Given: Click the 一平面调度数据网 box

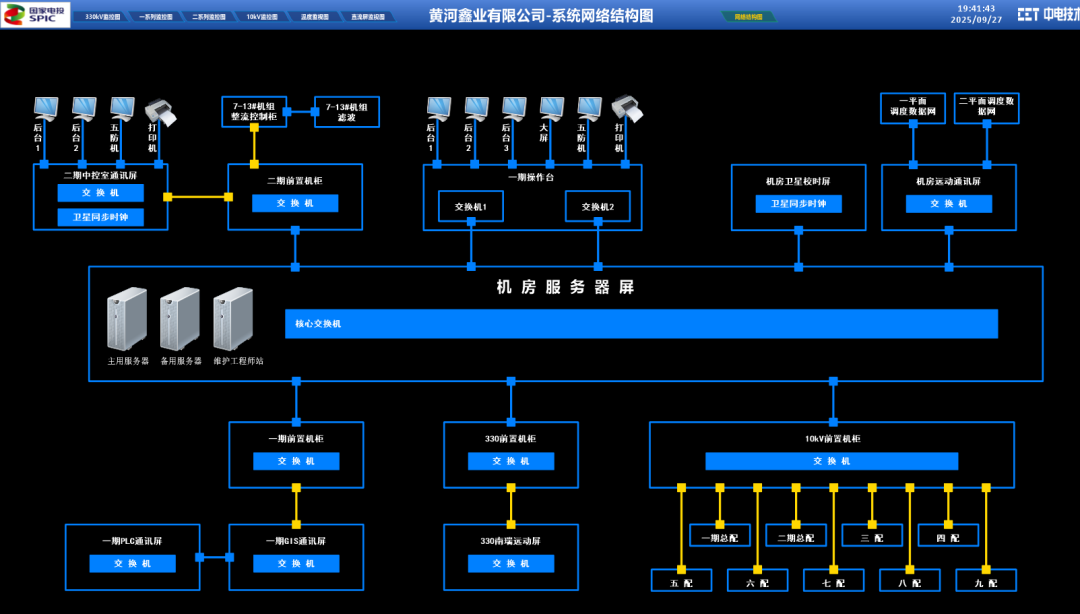Looking at the screenshot, I should coord(913,108).
